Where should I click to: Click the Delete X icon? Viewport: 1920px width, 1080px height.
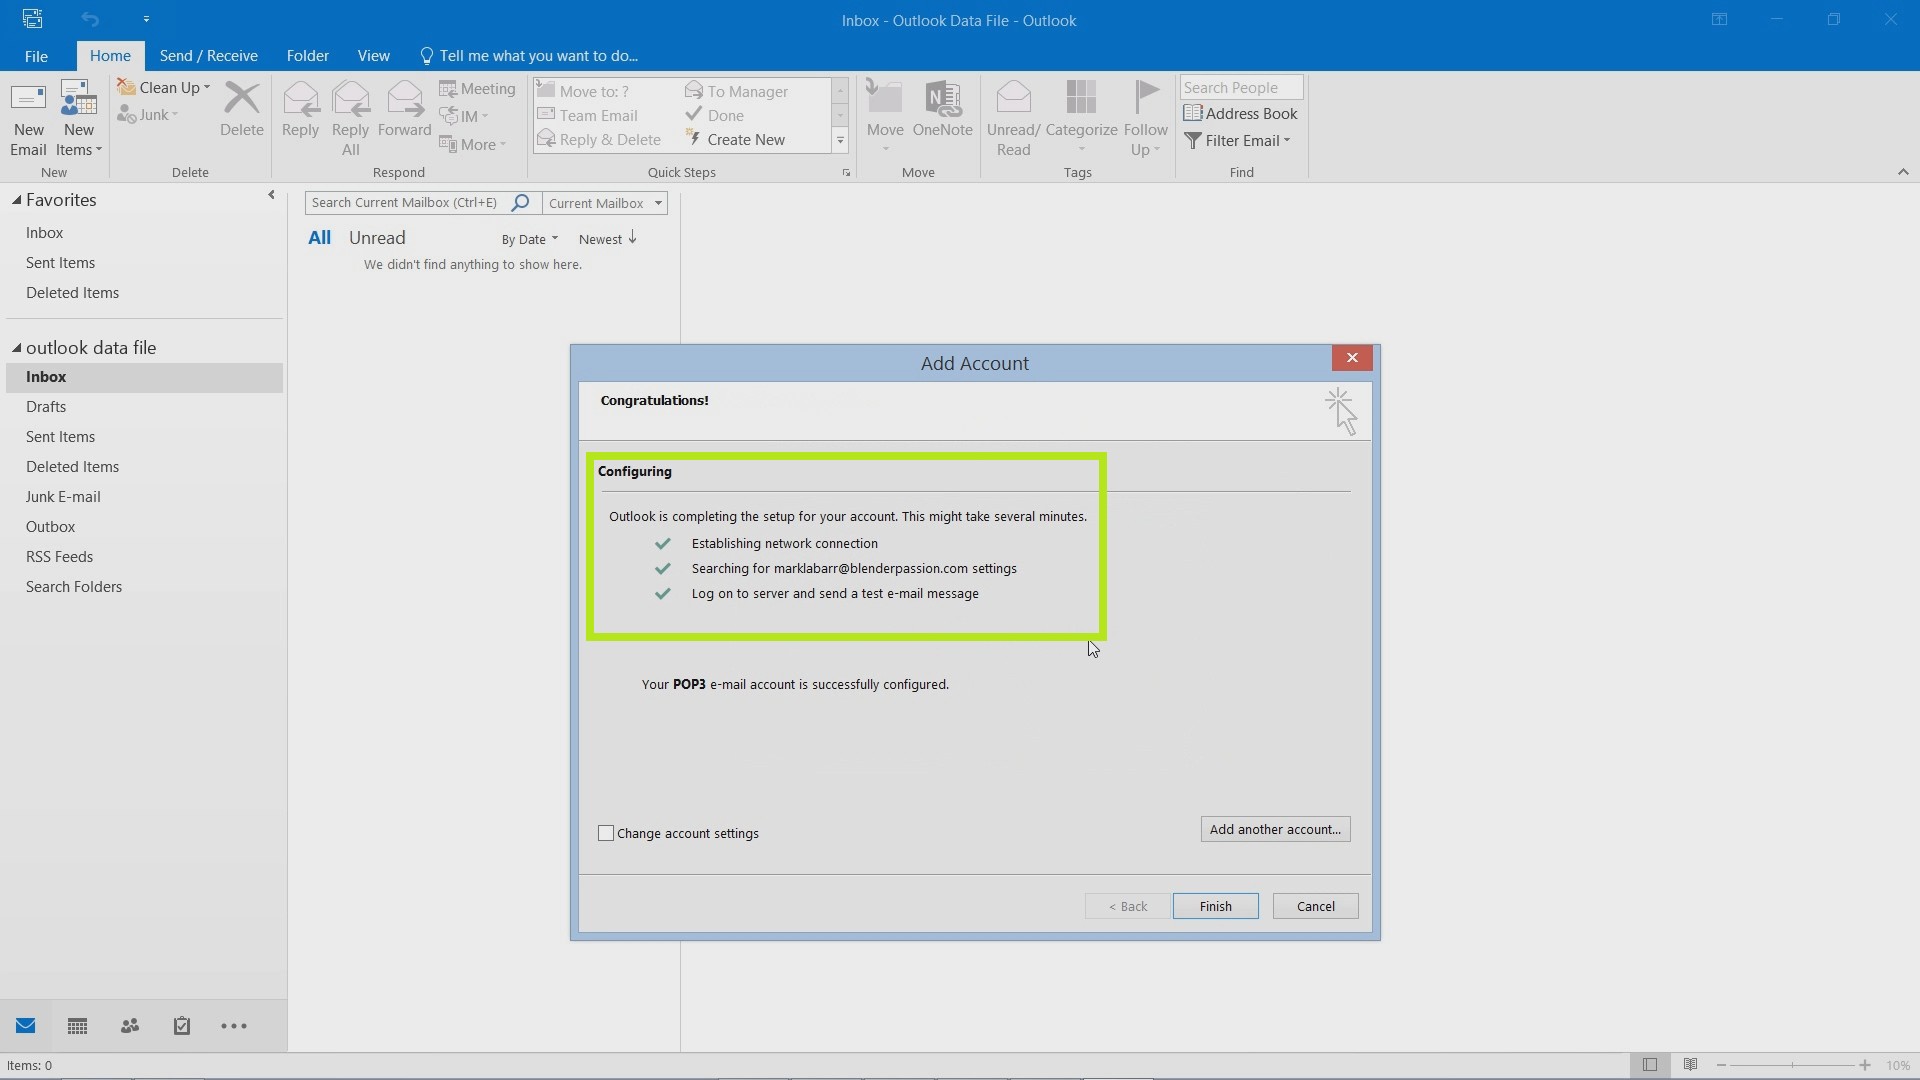[x=241, y=99]
